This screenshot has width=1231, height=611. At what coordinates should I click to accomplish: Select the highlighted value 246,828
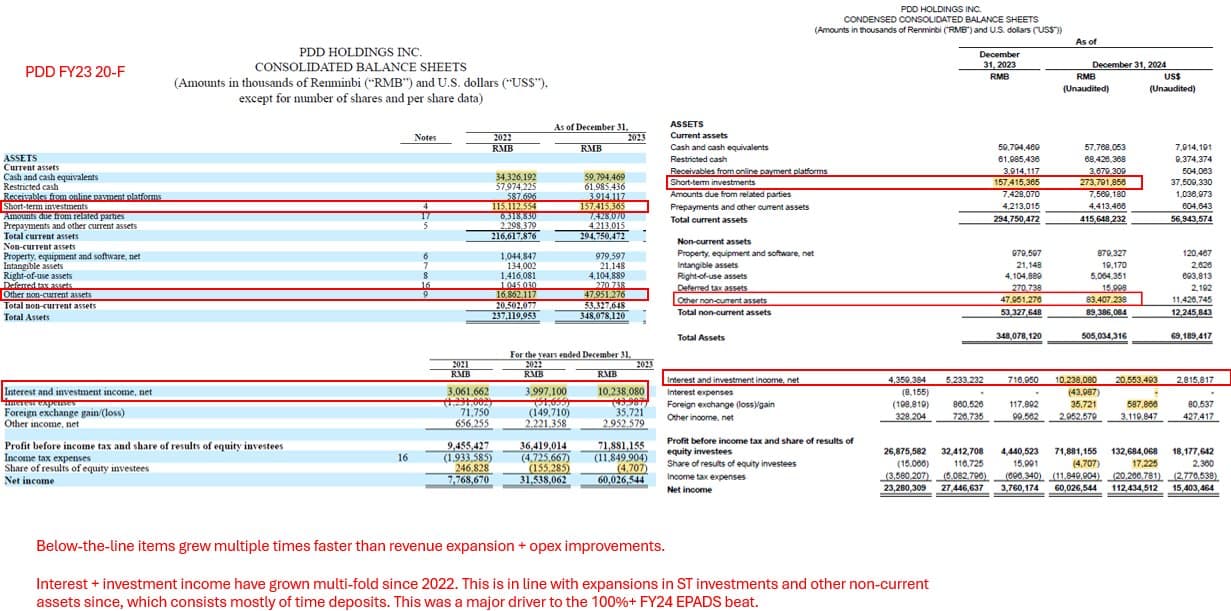(x=473, y=467)
